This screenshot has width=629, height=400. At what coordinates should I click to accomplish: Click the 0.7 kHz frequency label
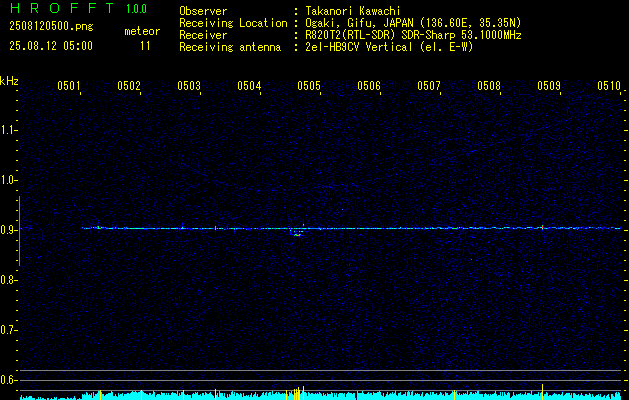(8, 330)
